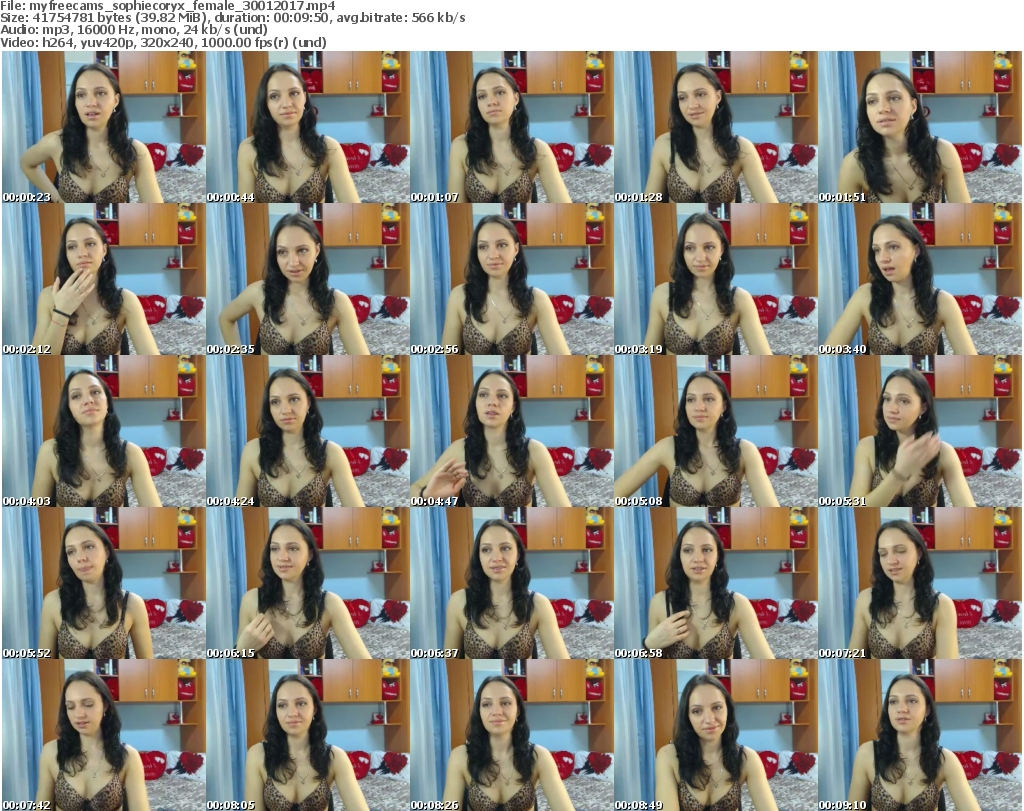This screenshot has width=1024, height=811.
Task: Click the frame stamped 00:08:26
Action: tap(511, 735)
